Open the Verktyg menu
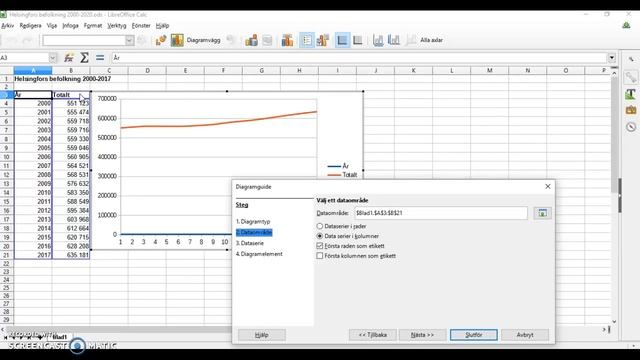This screenshot has height=360, width=640. pyautogui.click(x=117, y=25)
